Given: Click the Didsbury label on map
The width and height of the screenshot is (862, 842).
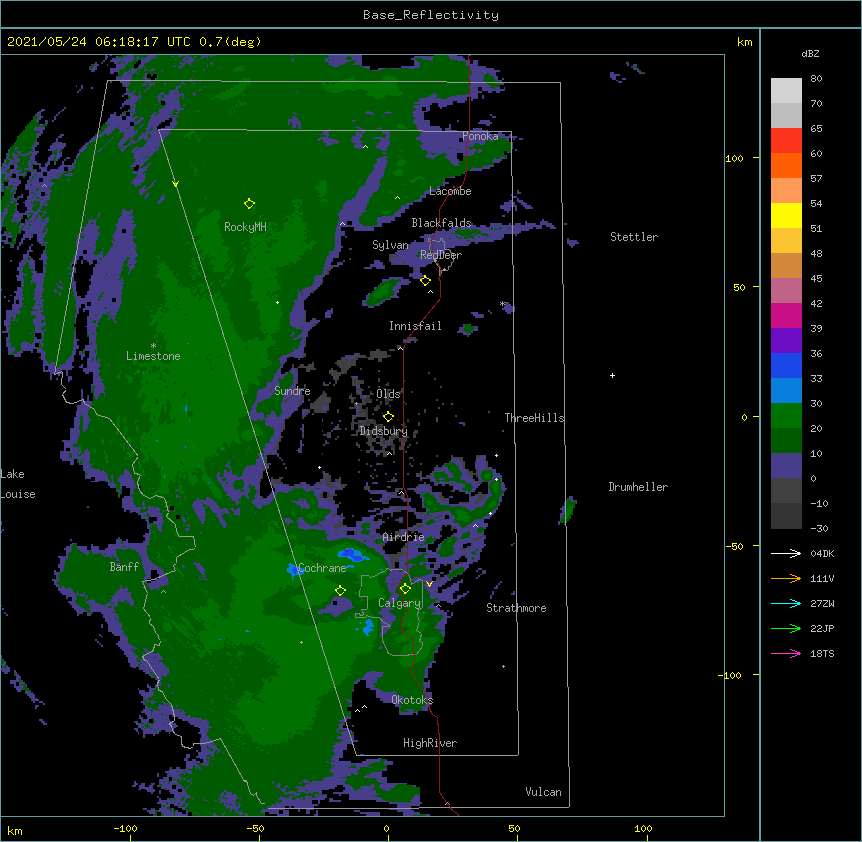Looking at the screenshot, I should (x=384, y=431).
